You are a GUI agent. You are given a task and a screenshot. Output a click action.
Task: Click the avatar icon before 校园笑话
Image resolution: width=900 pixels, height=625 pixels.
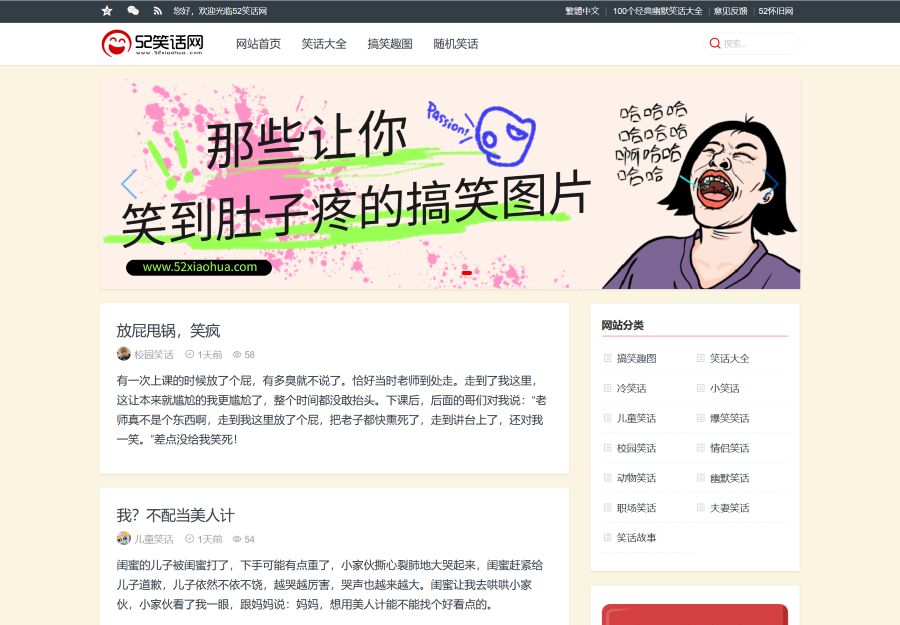tap(122, 354)
